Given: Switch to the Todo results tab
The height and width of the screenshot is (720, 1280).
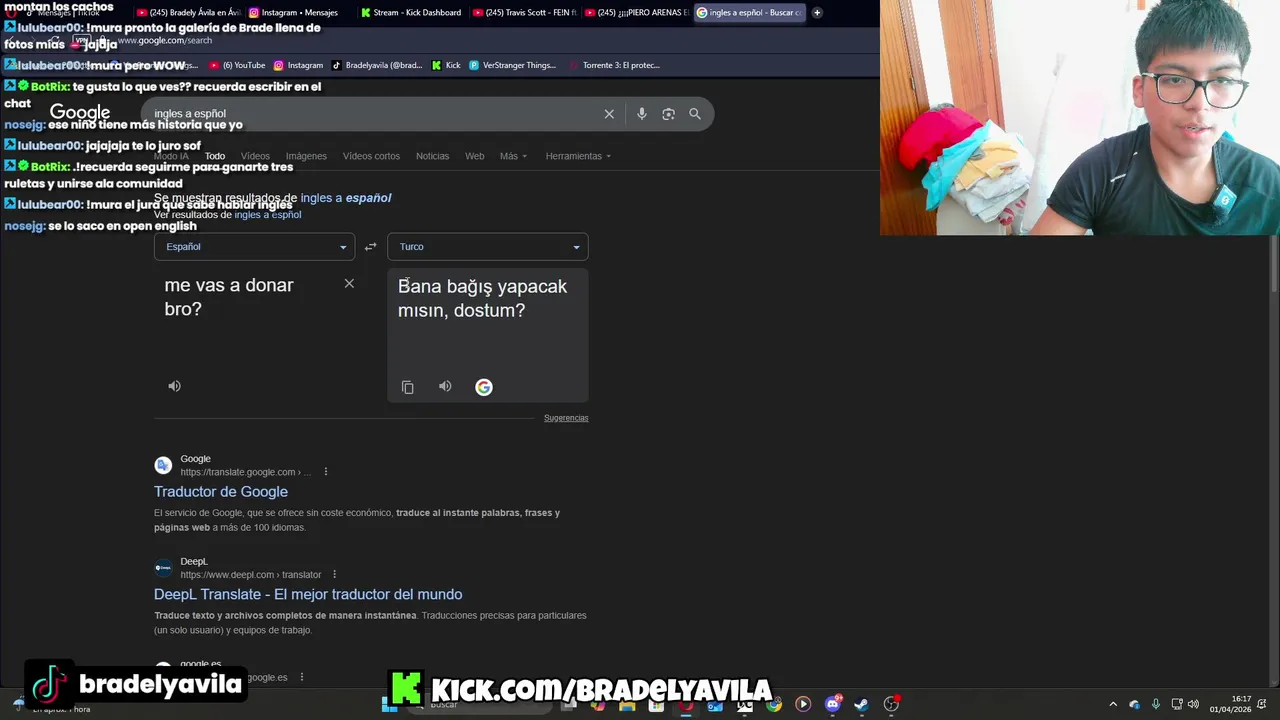Looking at the screenshot, I should tap(215, 156).
